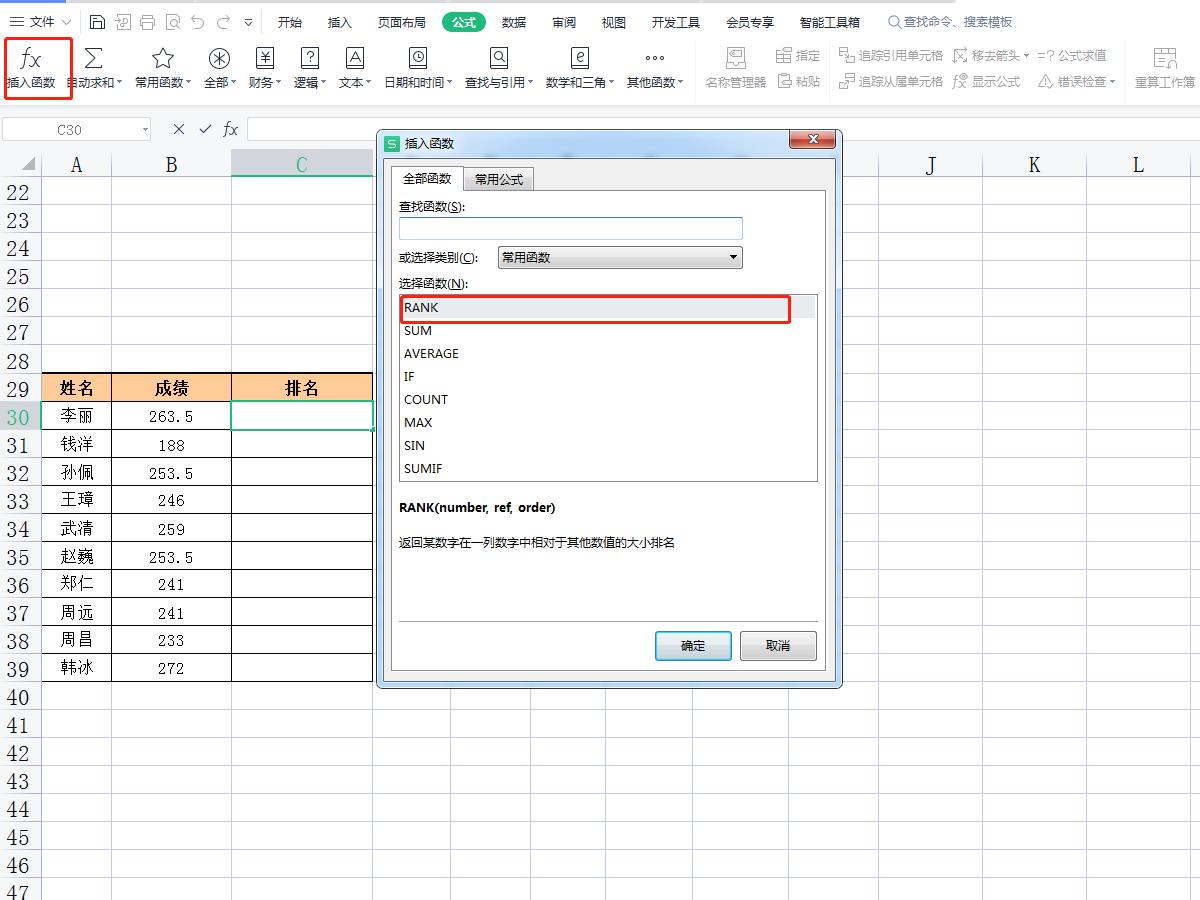Viewport: 1200px width, 900px height.
Task: Expand the cell name box dropdown arrow
Action: click(145, 130)
